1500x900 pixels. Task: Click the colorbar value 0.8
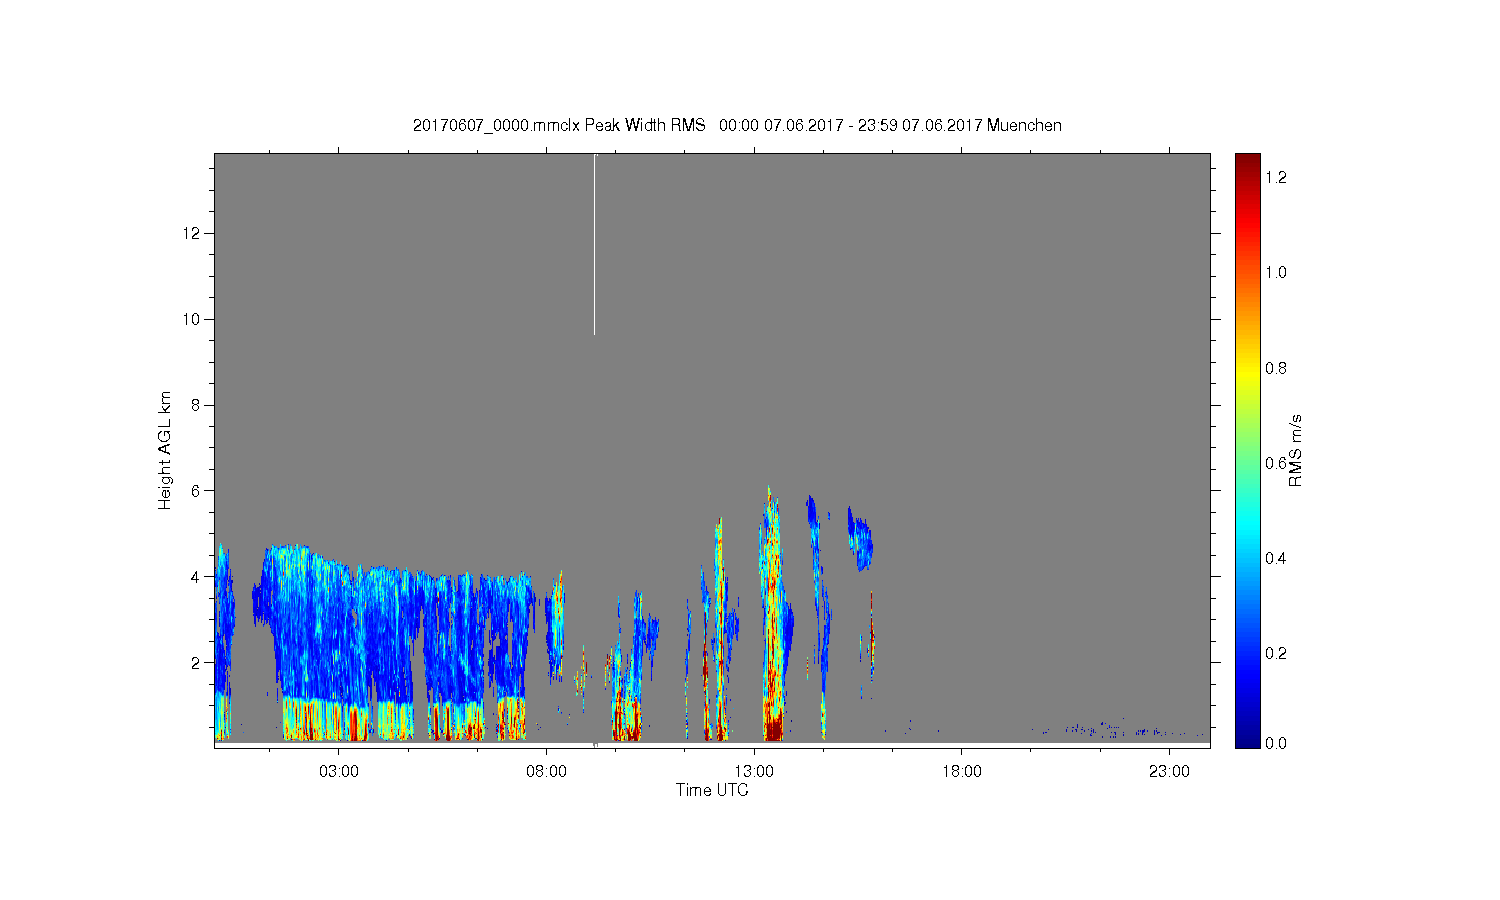click(x=1276, y=368)
